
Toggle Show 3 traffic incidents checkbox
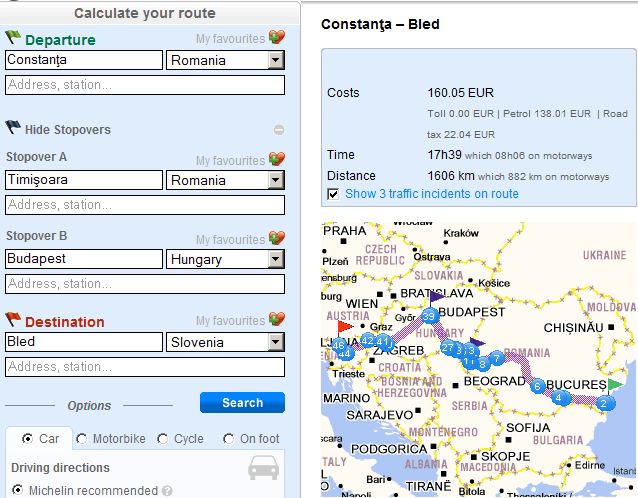pos(334,194)
